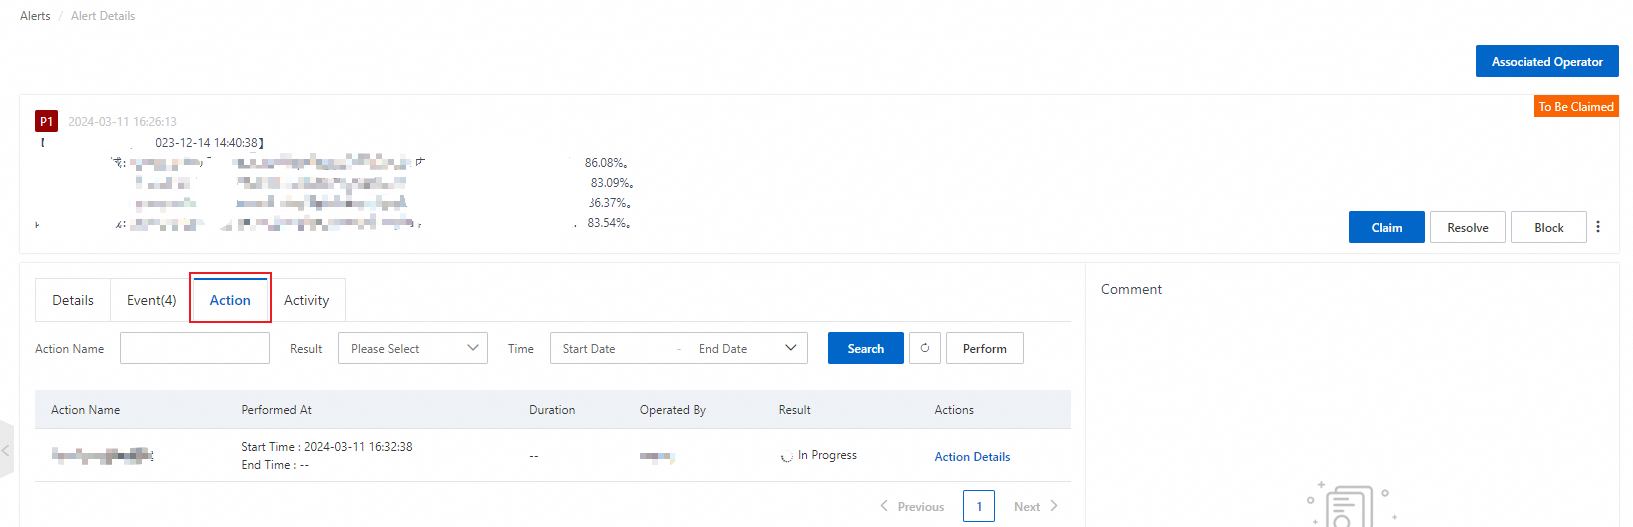This screenshot has height=527, width=1633.
Task: Expand the collapsed left sidebar handle
Action: [x=6, y=450]
